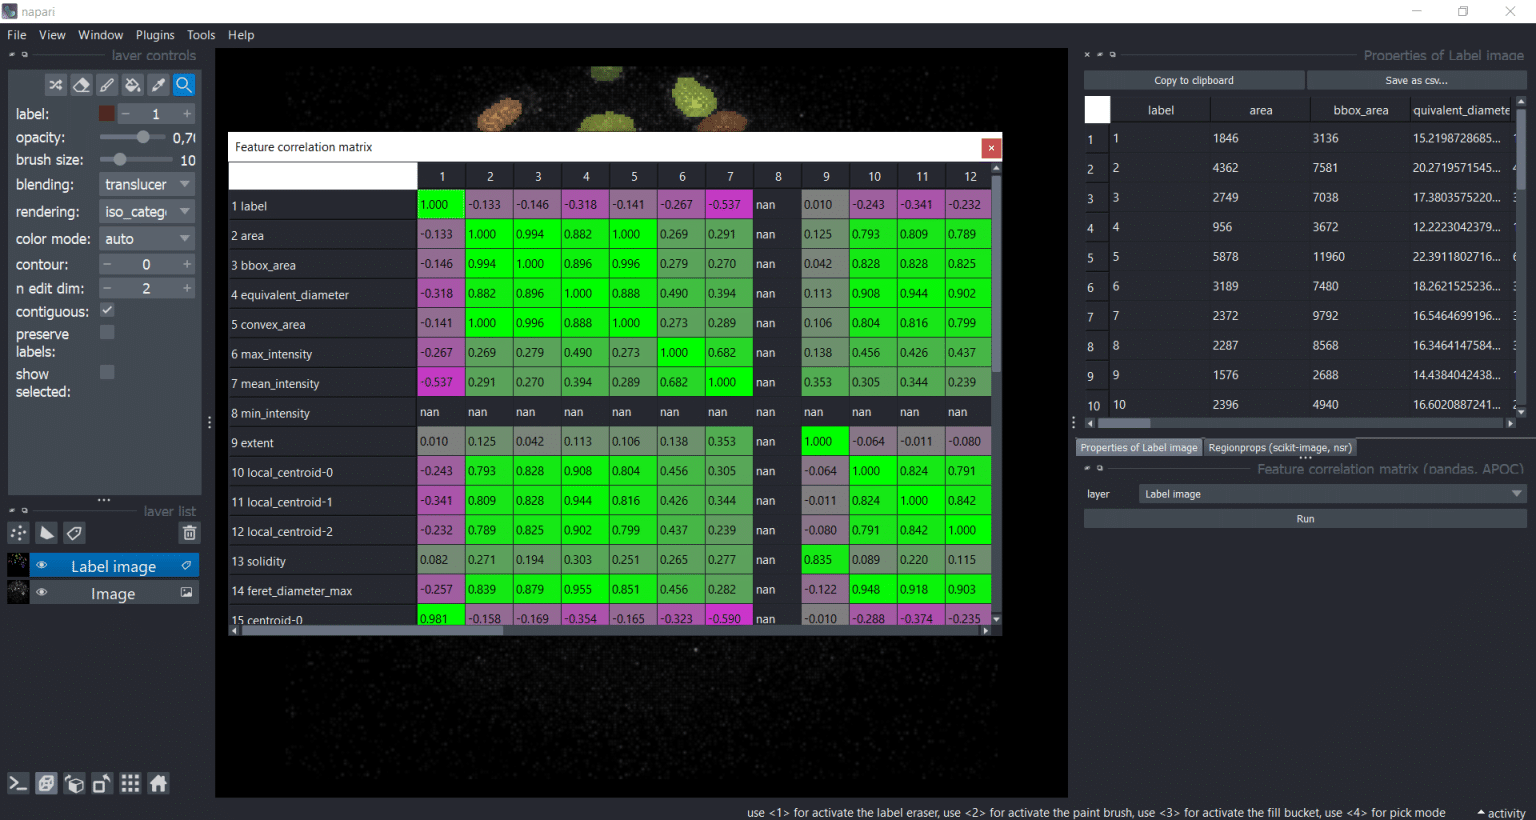Click the Copy to clipboard button
1536x820 pixels.
[1193, 81]
